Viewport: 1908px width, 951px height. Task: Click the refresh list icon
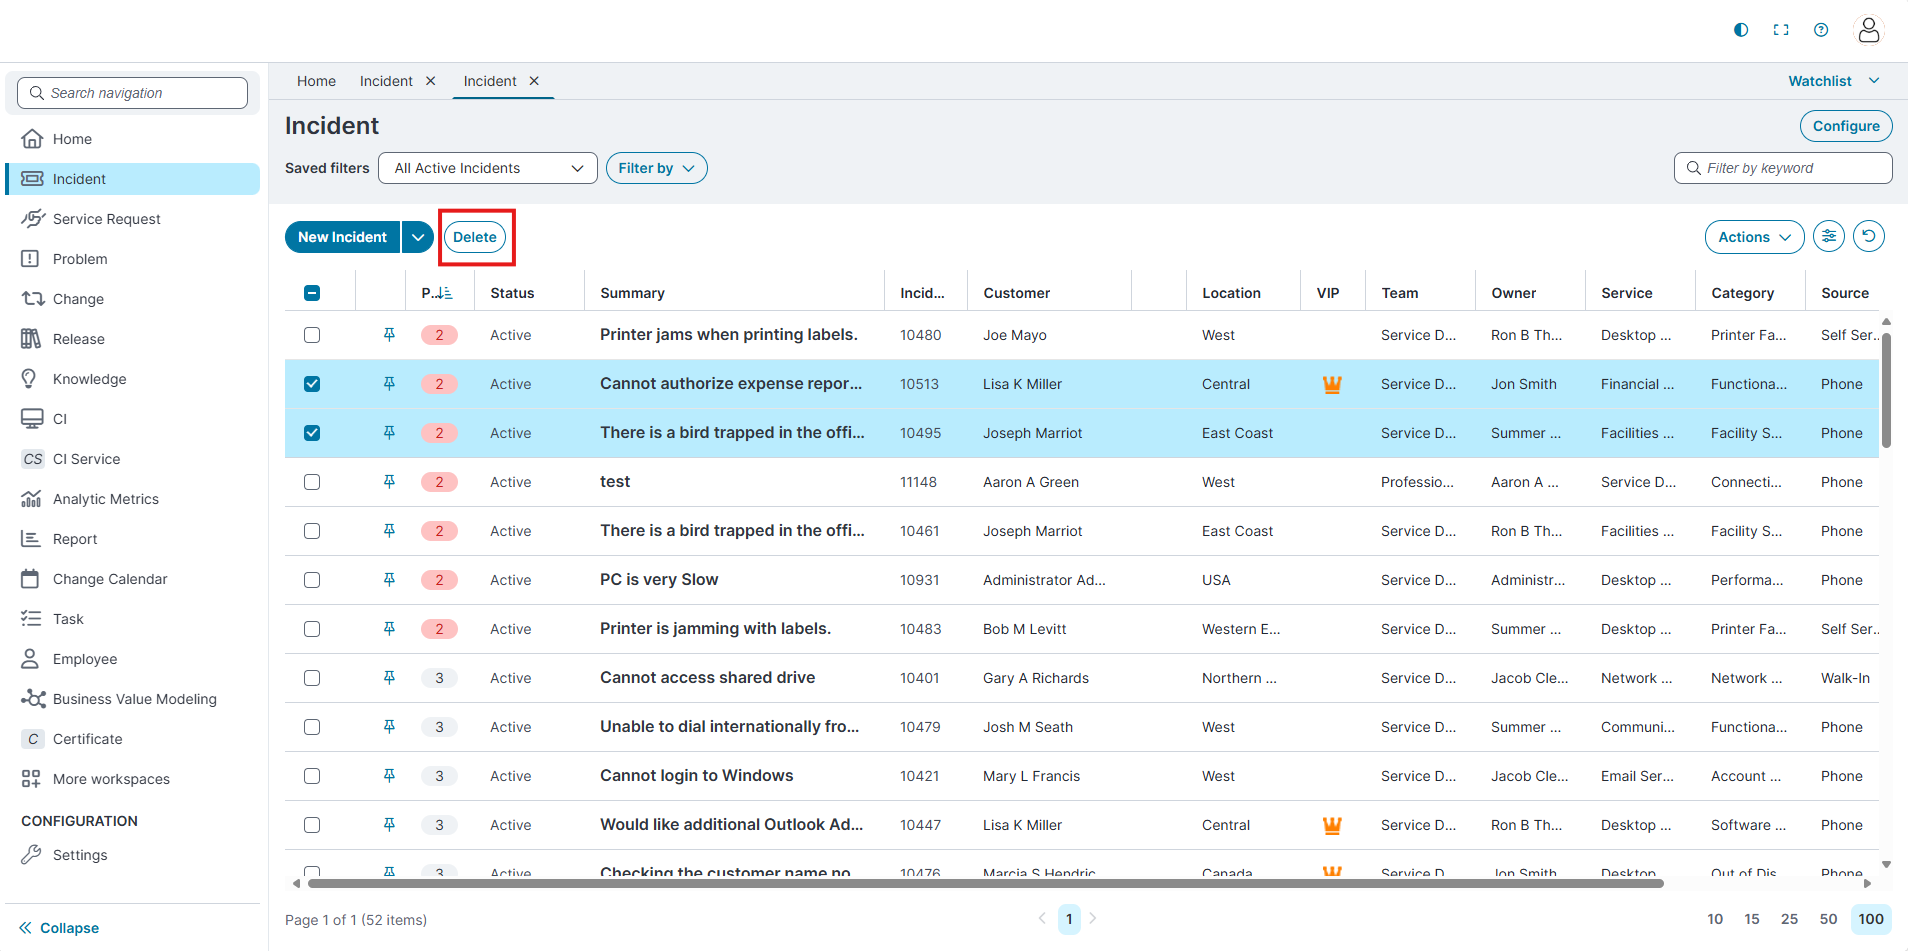click(1868, 237)
